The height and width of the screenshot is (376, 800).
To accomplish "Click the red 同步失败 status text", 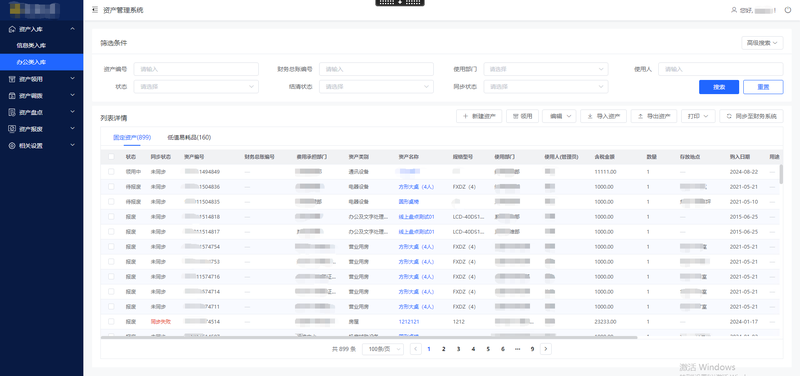I will (x=161, y=322).
